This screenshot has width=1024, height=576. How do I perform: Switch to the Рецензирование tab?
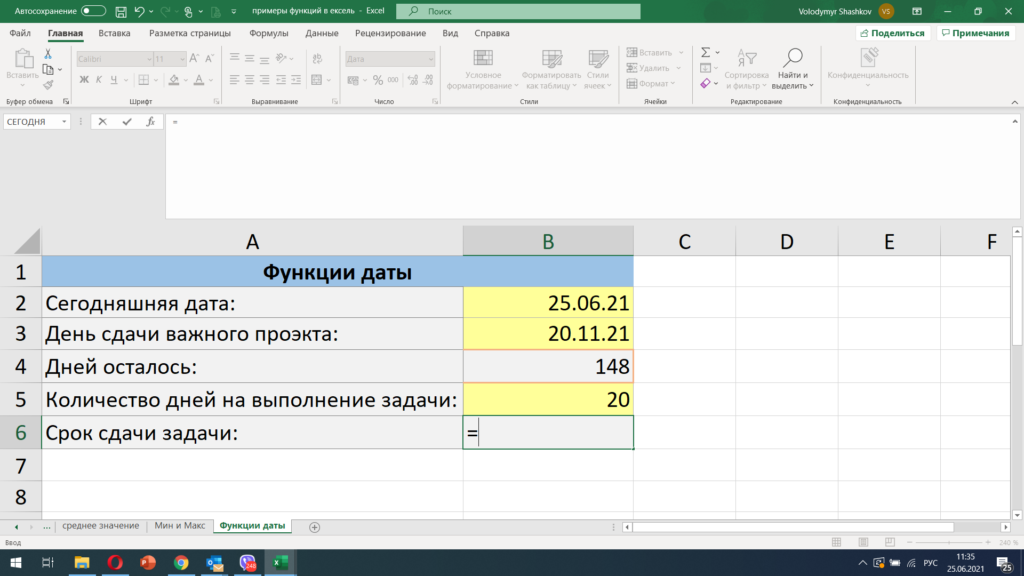pos(391,33)
